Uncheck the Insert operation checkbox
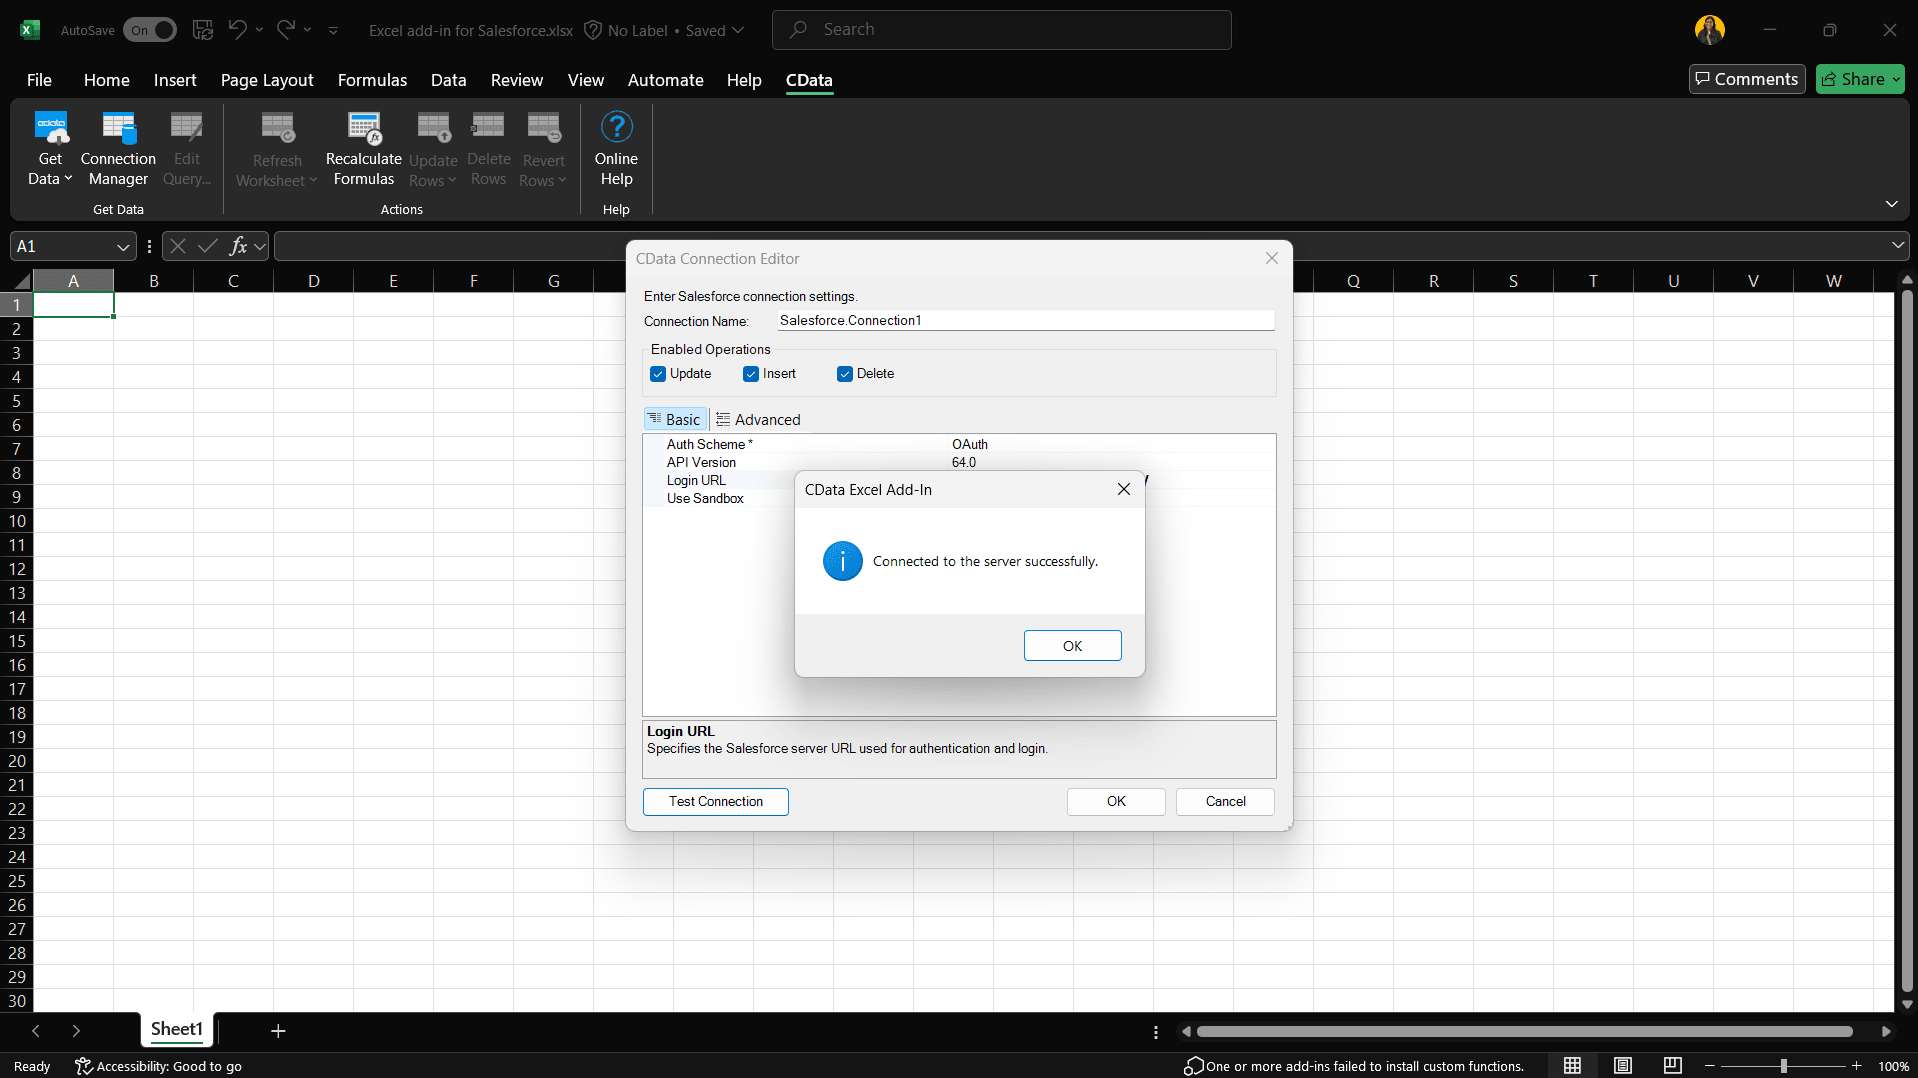1918x1078 pixels. (x=751, y=374)
